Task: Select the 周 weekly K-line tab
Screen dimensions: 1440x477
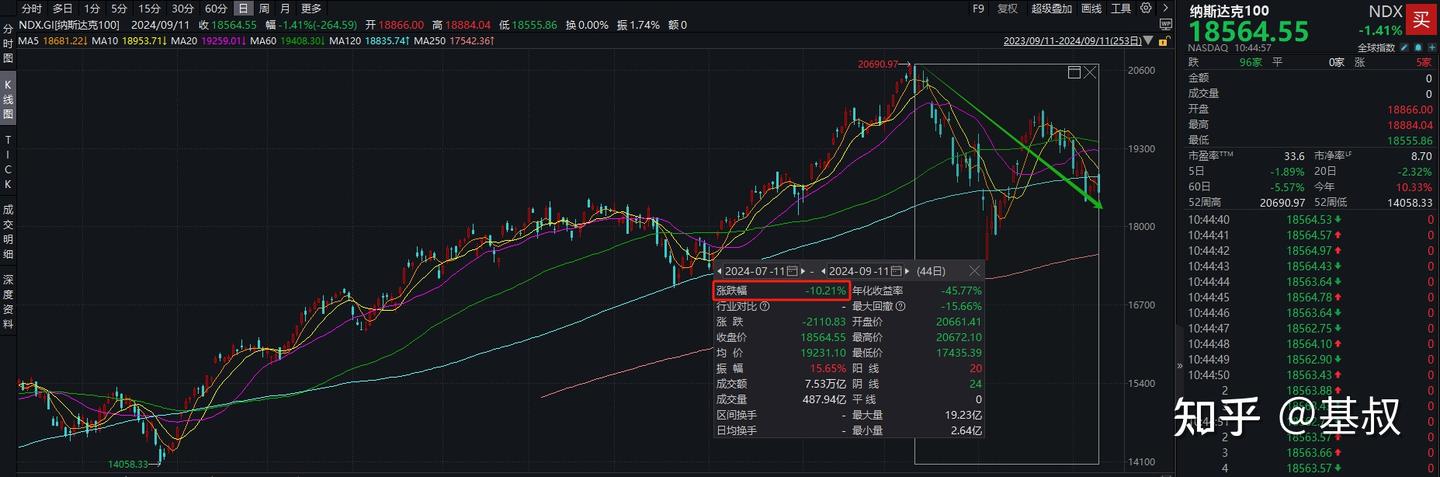Action: point(264,8)
